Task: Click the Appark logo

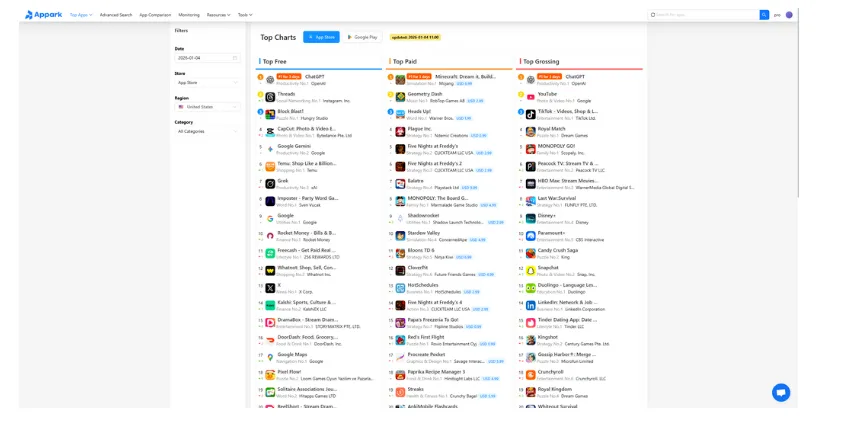Action: [x=45, y=15]
